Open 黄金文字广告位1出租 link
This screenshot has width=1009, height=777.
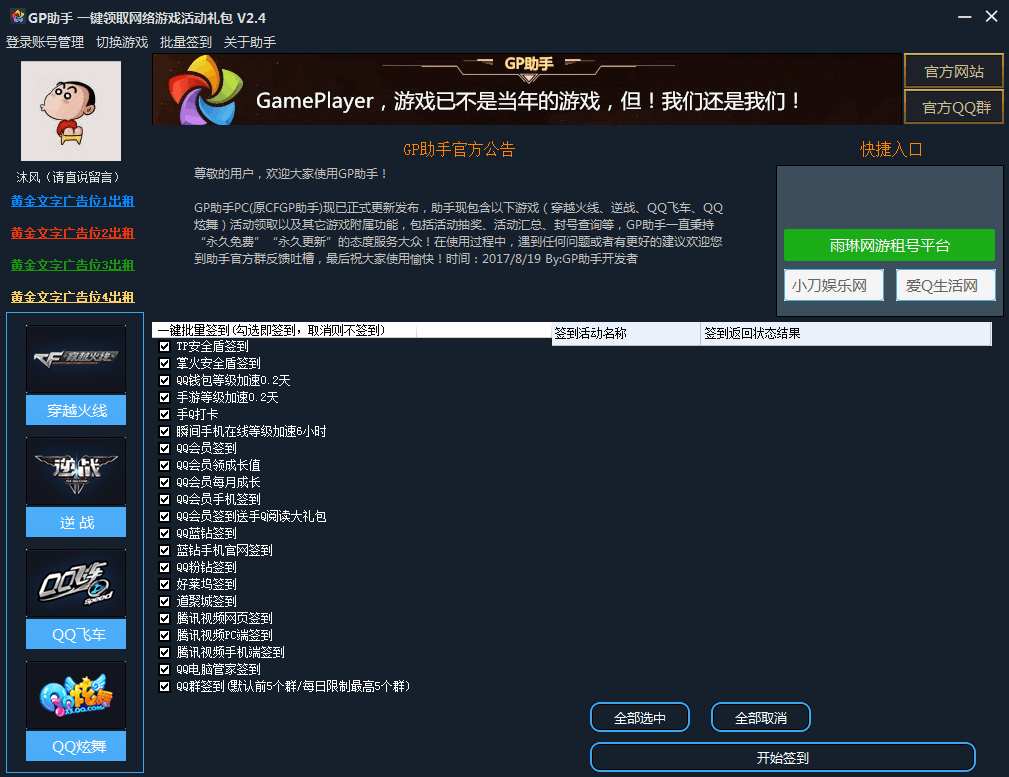(72, 201)
